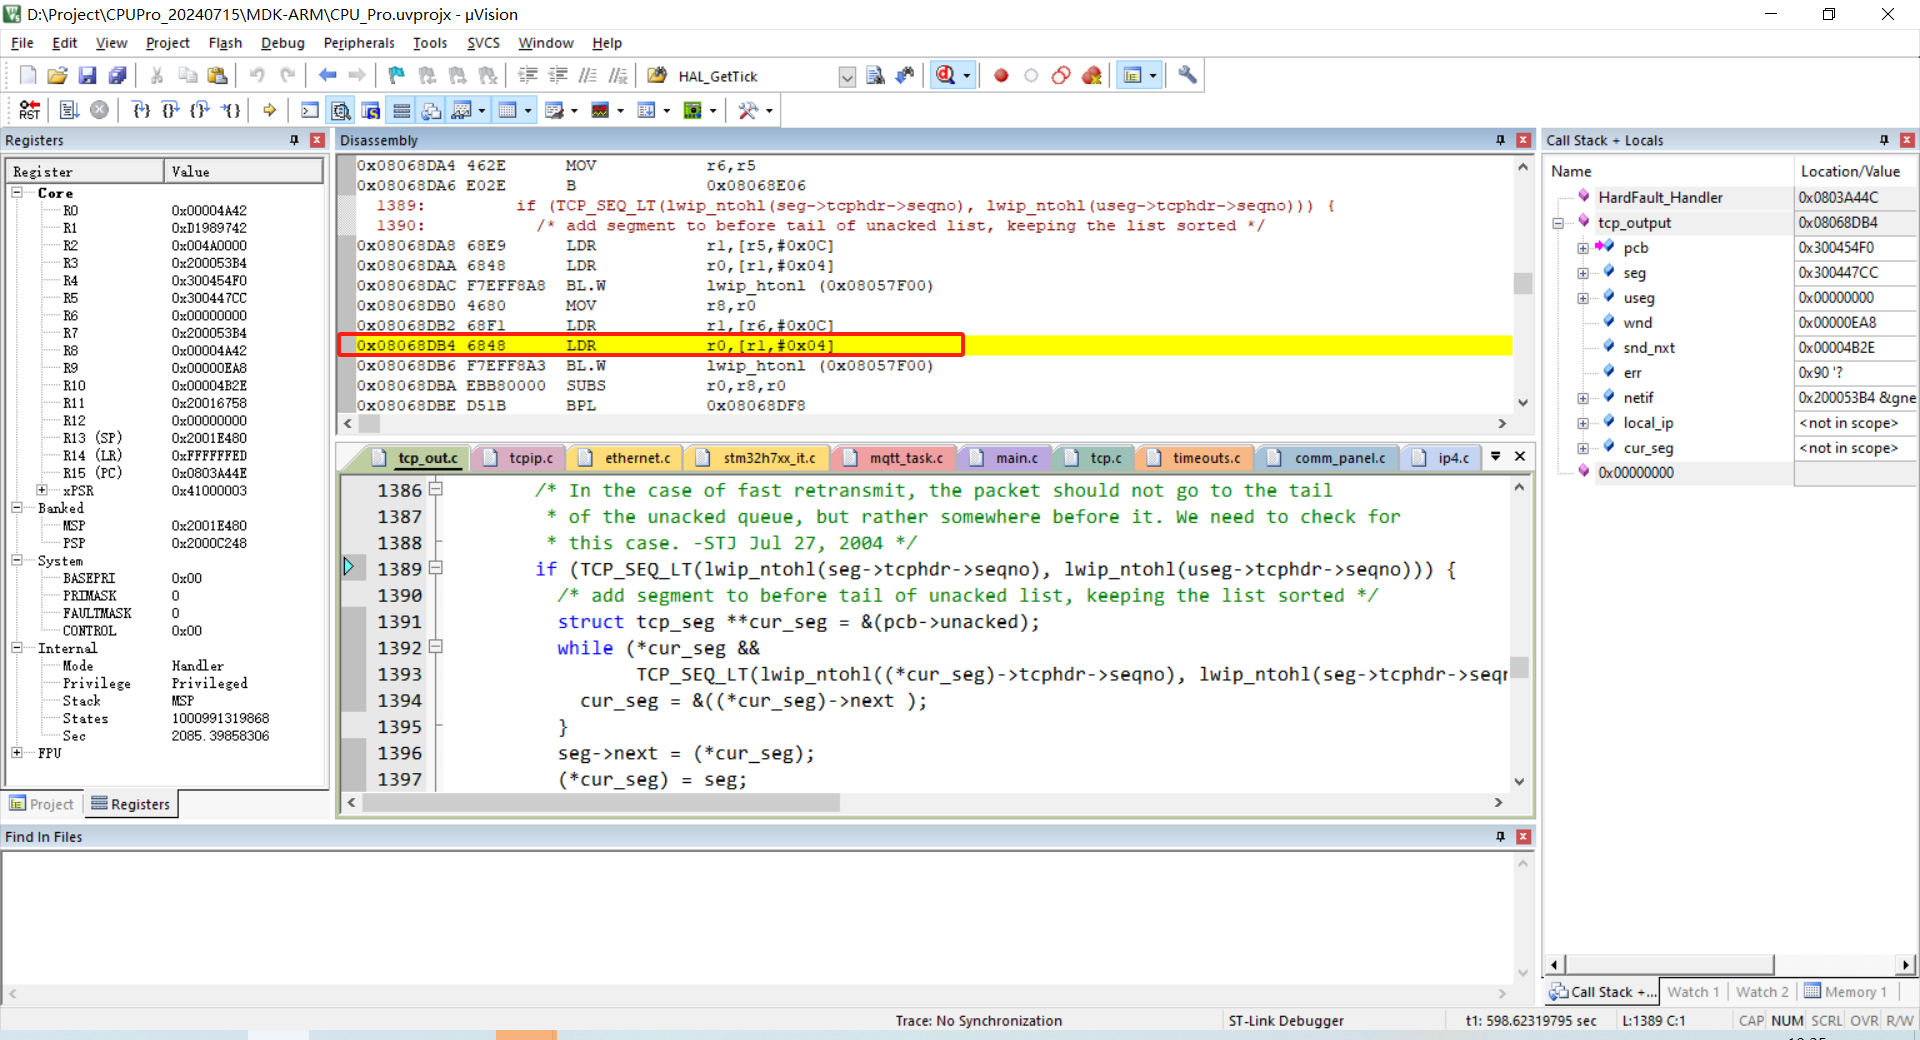Close the Registers panel

[x=317, y=140]
